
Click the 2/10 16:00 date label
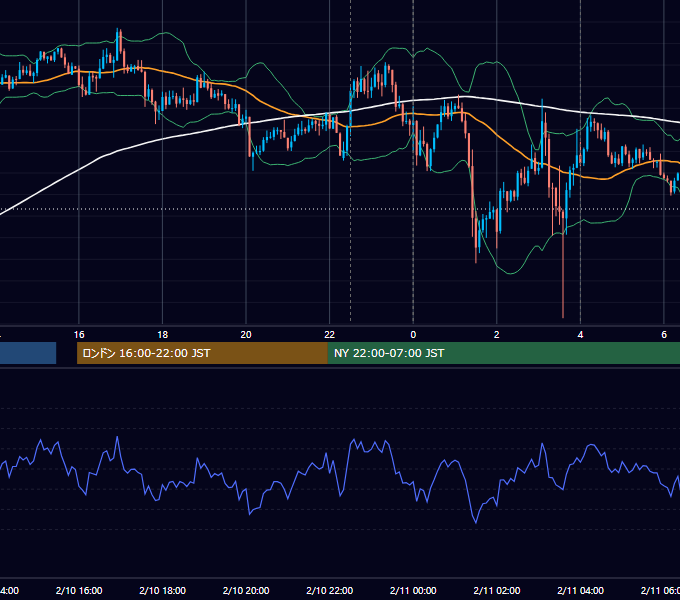[x=79, y=590]
